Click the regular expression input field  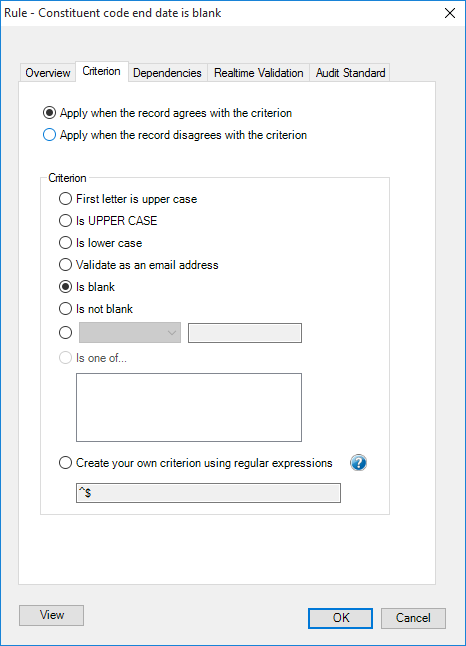pos(208,493)
